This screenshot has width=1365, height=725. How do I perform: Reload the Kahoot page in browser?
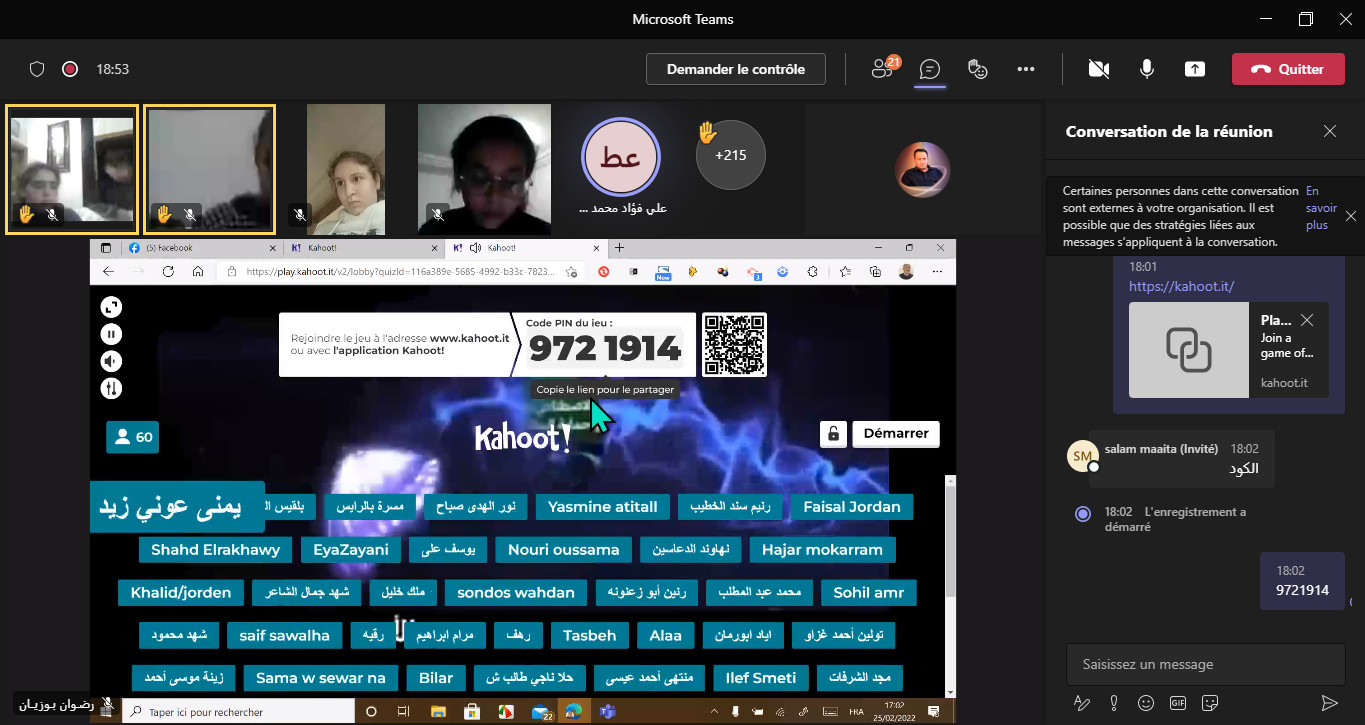coord(168,271)
